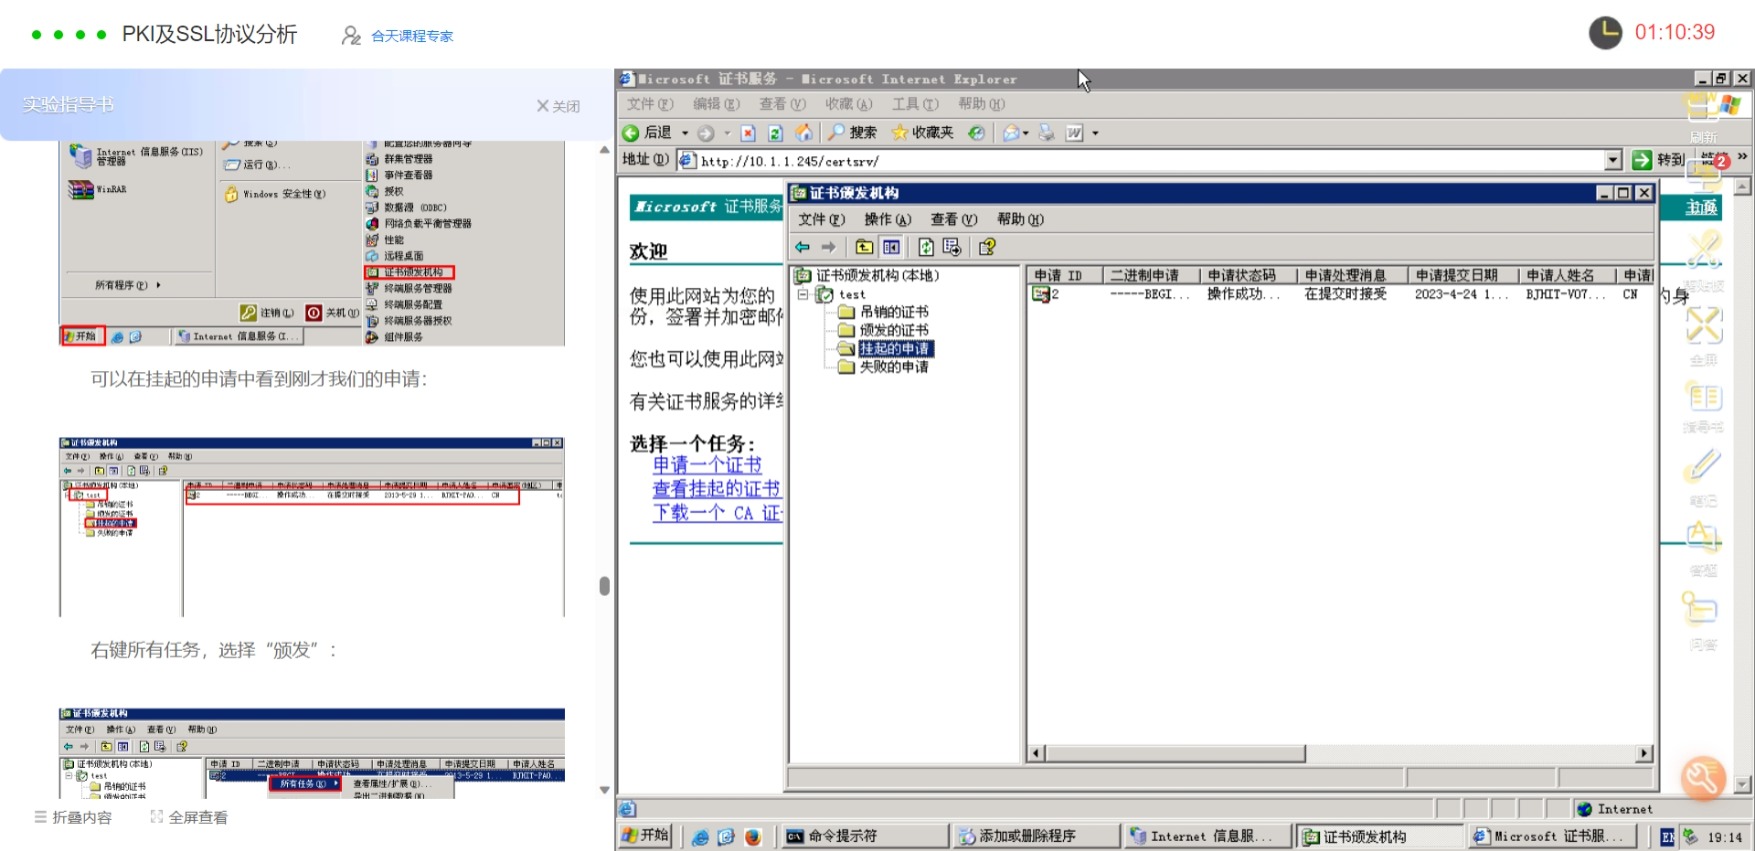This screenshot has width=1755, height=851.
Task: Open IE Search (搜索) toolbar button
Action: coord(852,133)
